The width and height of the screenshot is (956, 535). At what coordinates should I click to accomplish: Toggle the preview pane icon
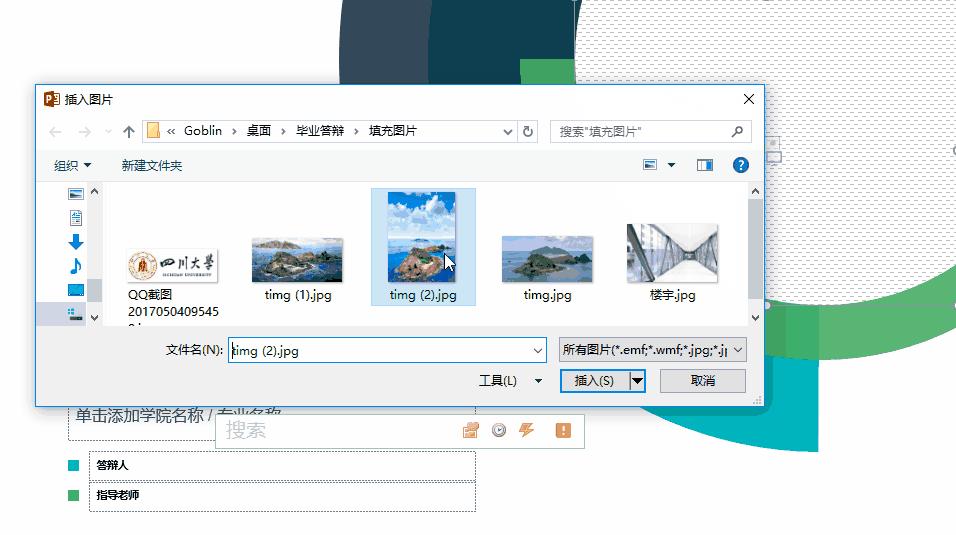tap(705, 165)
